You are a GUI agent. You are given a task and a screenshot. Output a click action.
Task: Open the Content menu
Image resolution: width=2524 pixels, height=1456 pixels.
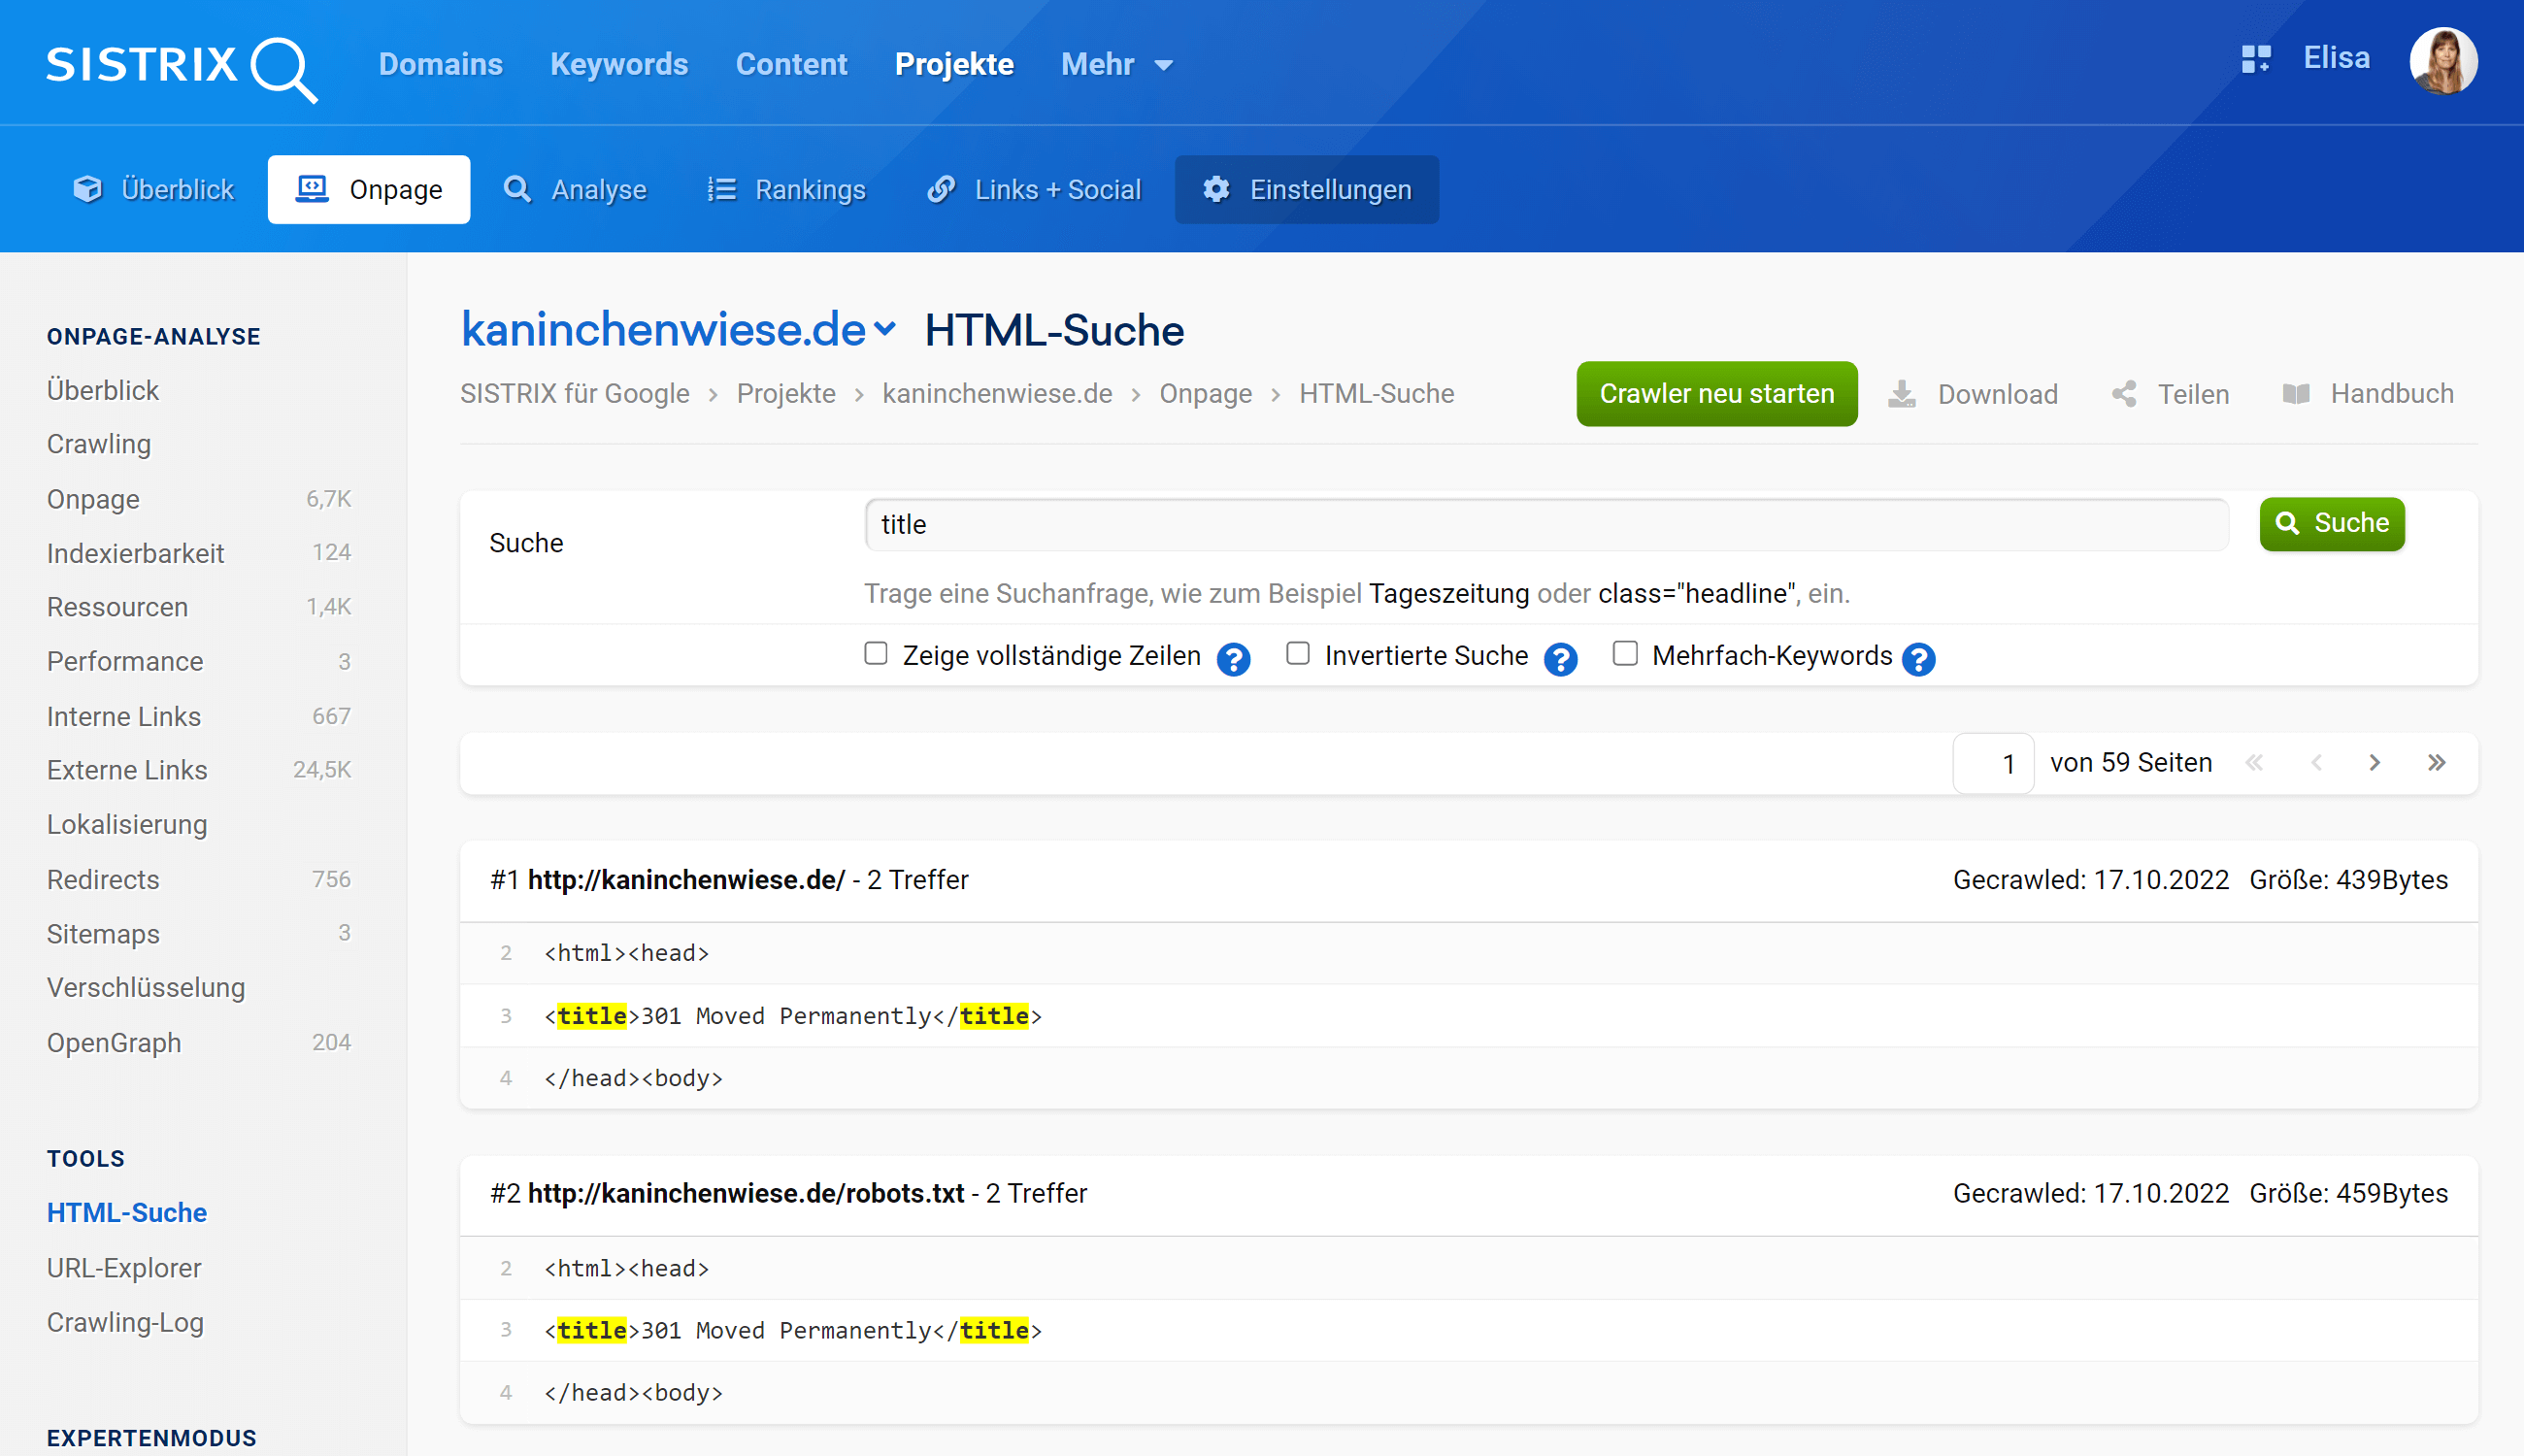coord(791,65)
